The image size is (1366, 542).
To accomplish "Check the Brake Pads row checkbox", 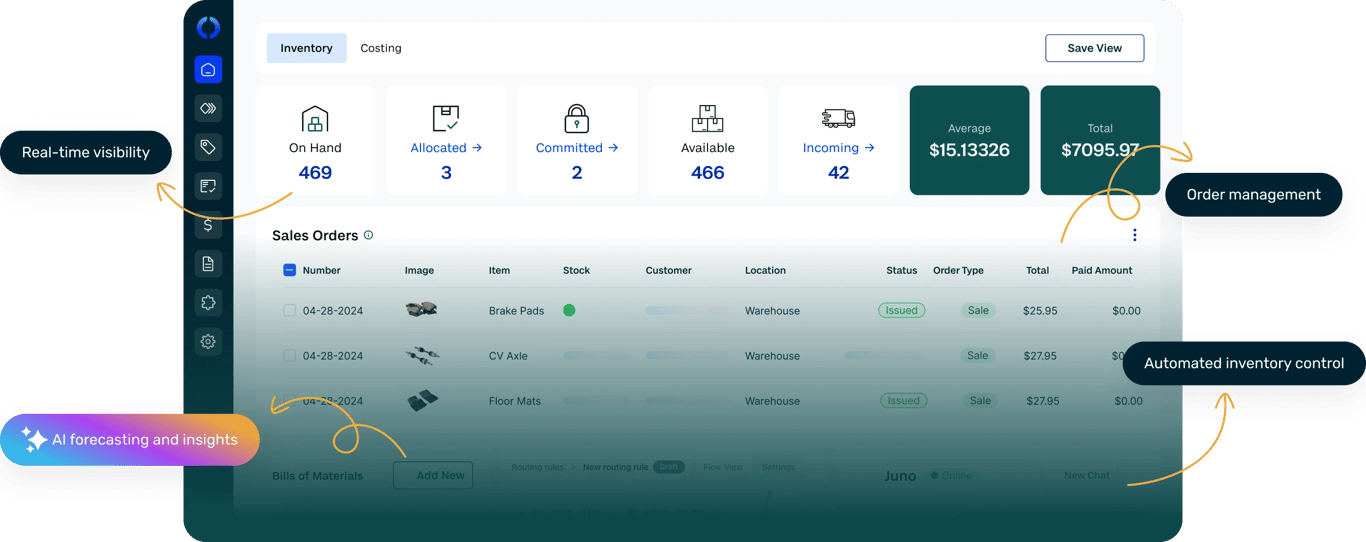I will [x=289, y=311].
